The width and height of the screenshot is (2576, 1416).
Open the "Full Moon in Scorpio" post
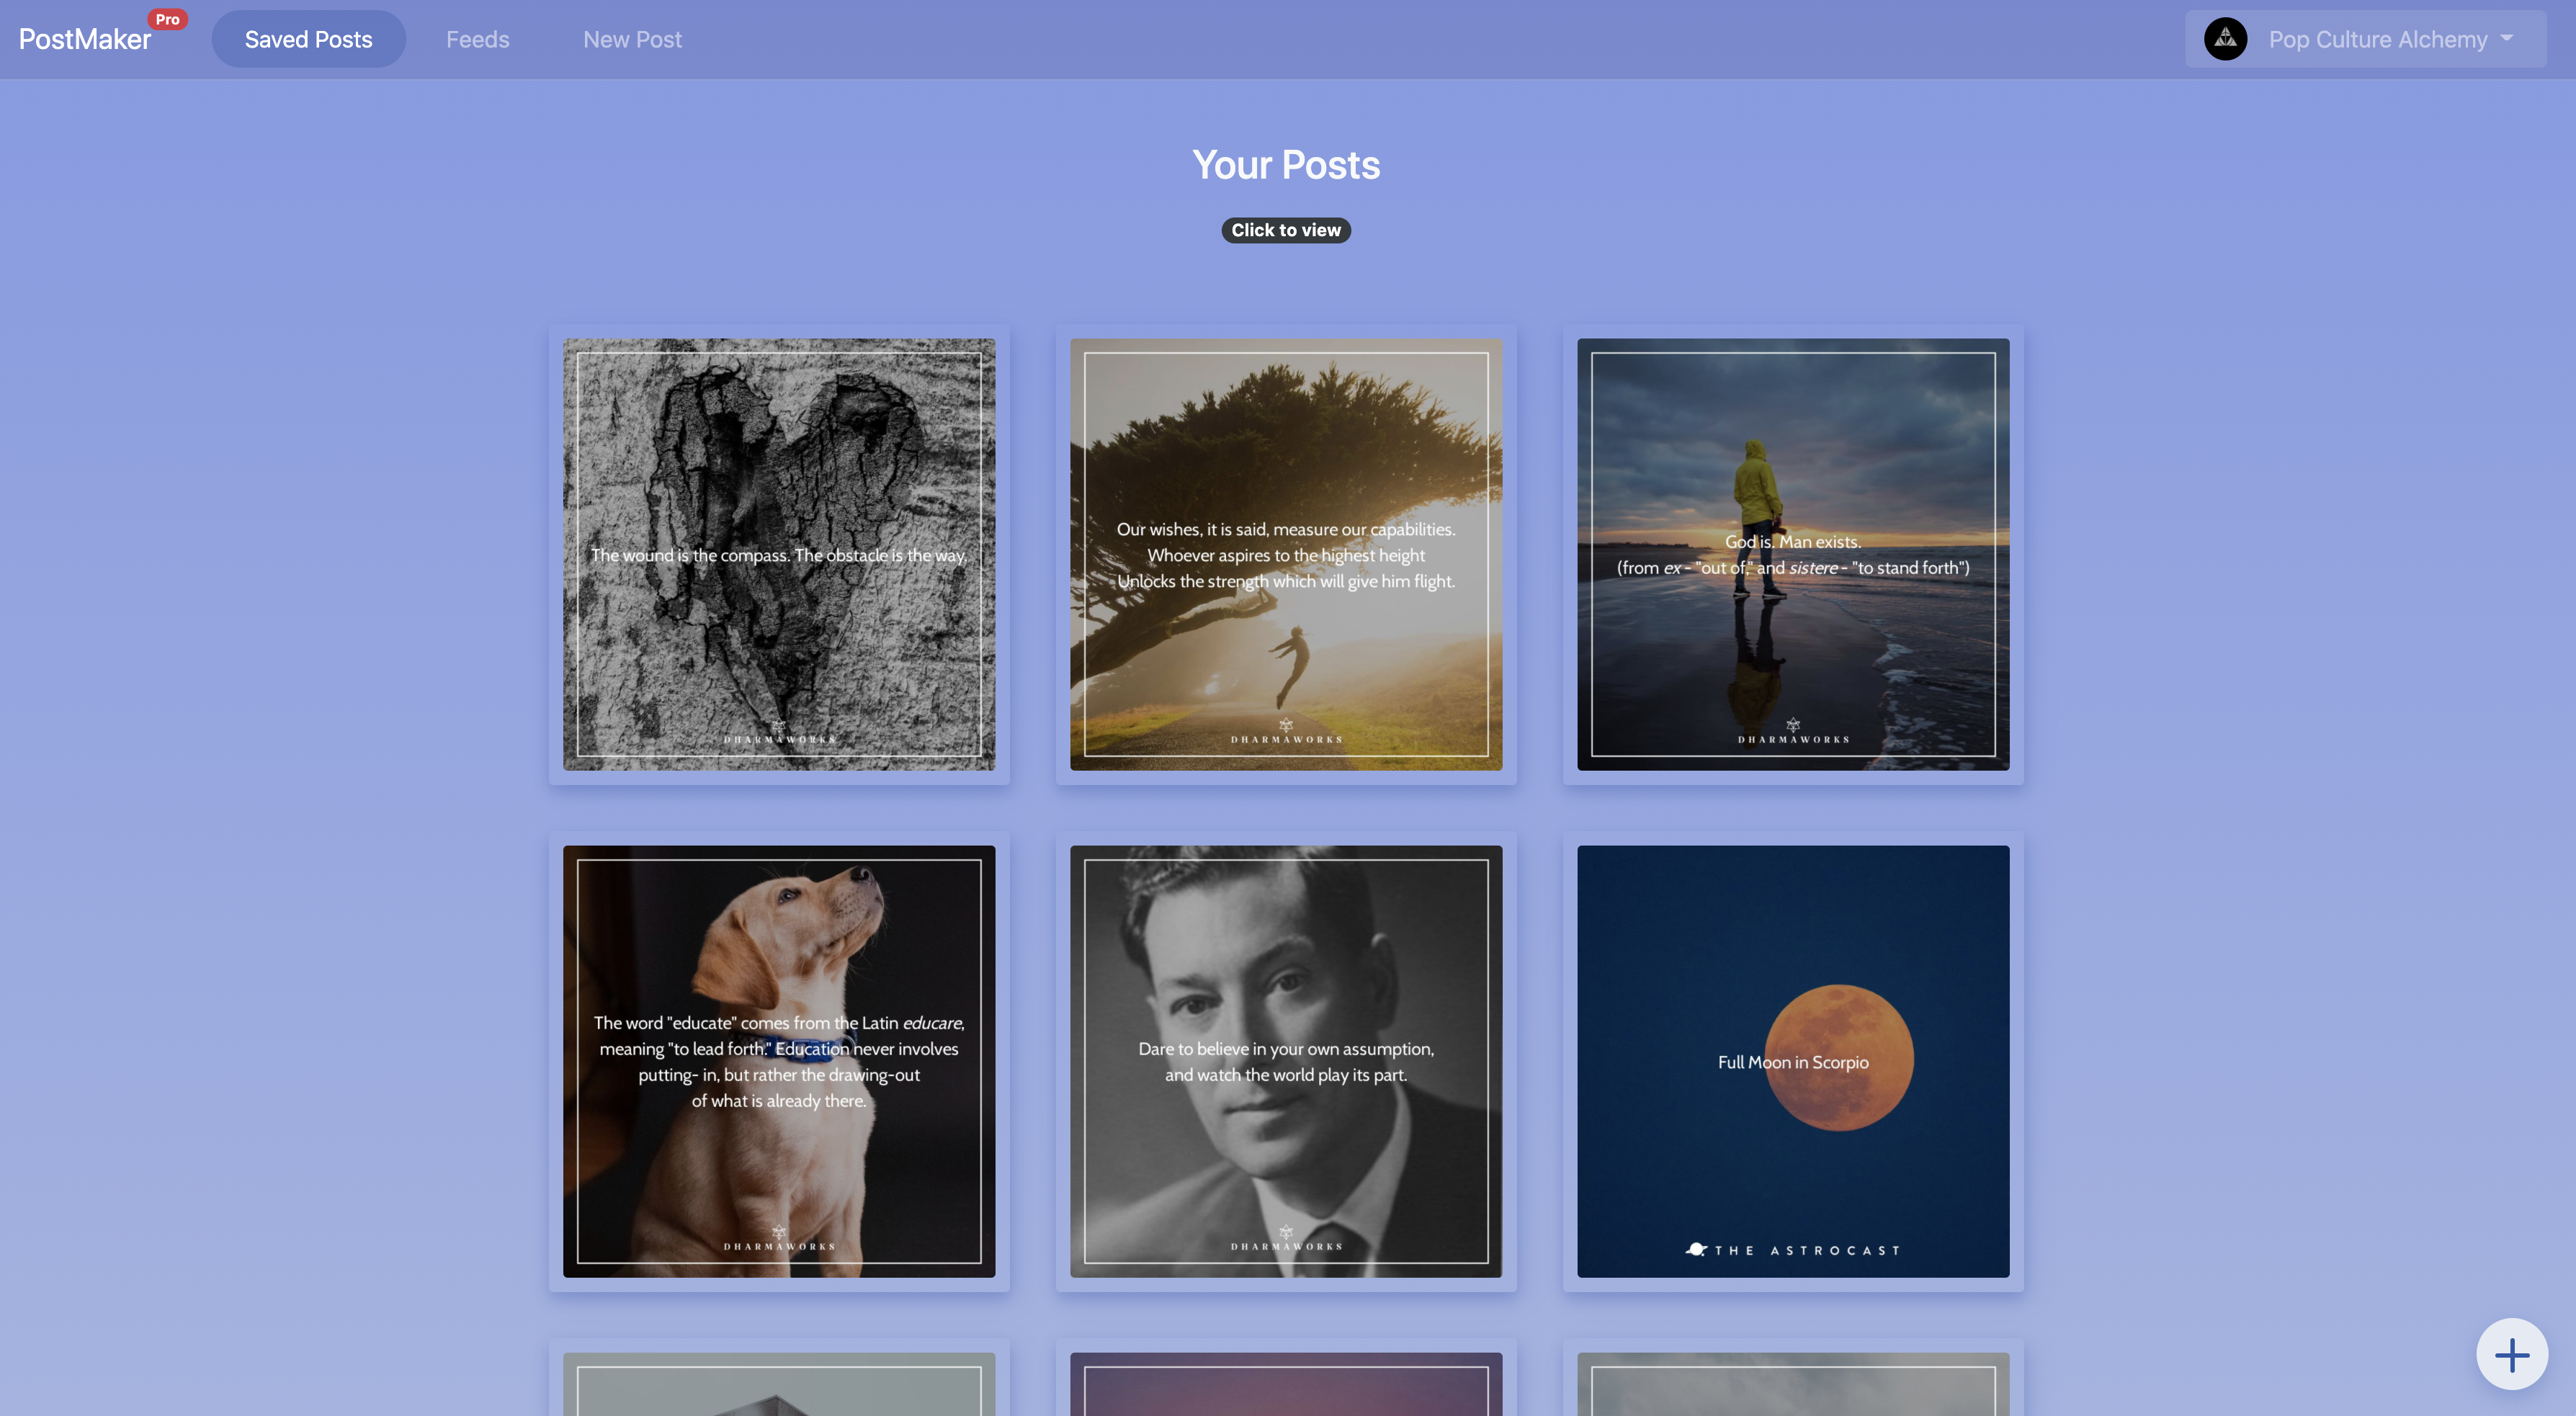(1792, 1062)
